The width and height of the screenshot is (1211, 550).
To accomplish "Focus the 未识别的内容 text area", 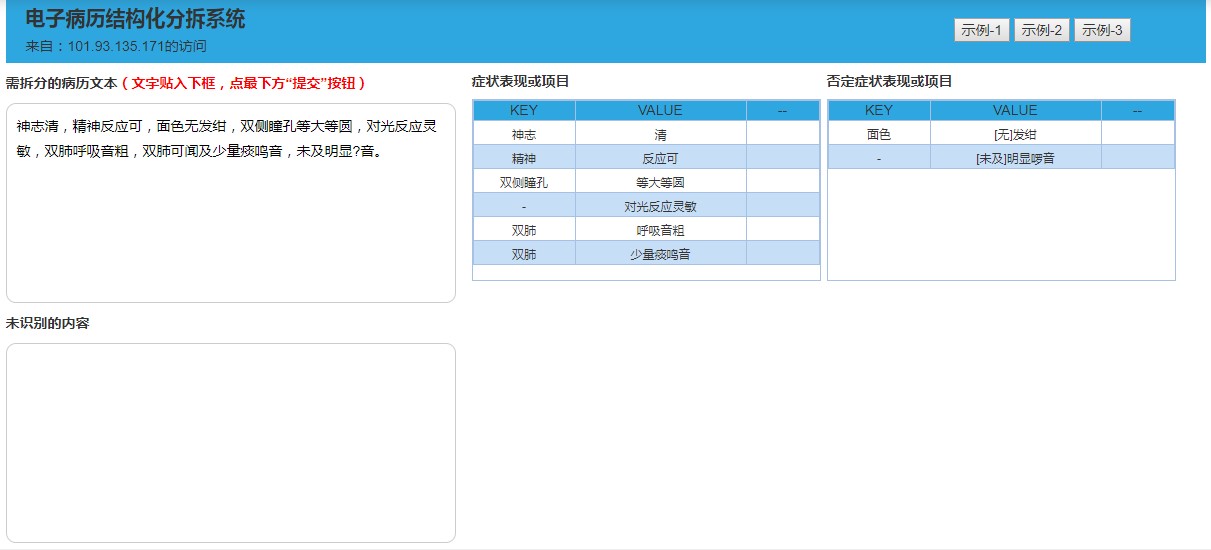I will pyautogui.click(x=230, y=442).
